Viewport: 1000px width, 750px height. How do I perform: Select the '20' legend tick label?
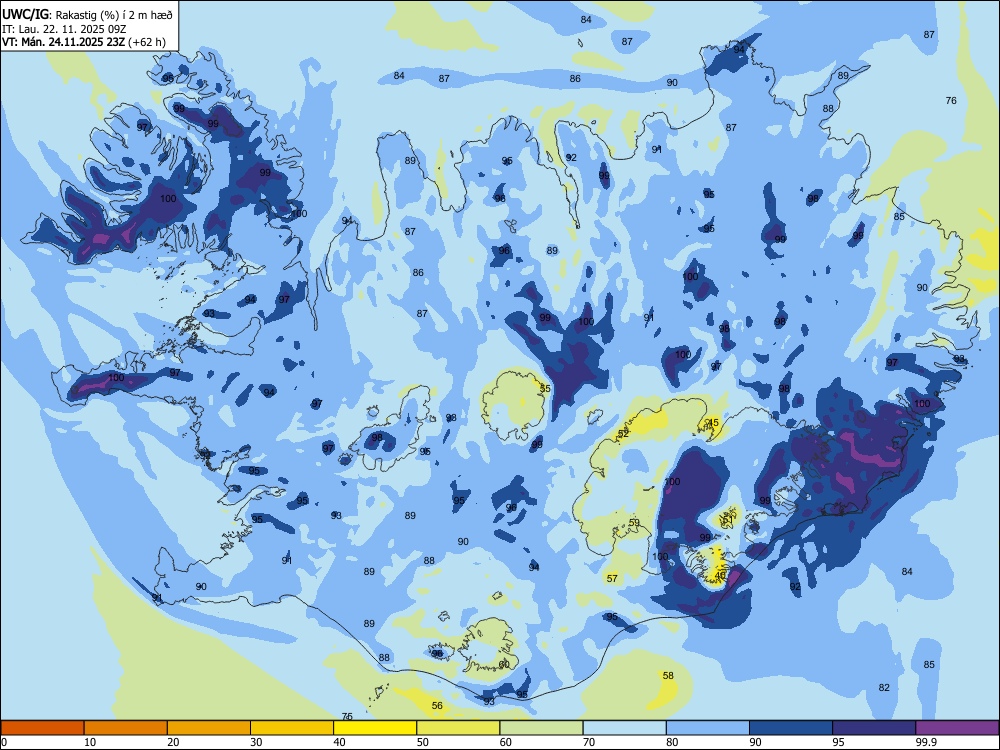click(173, 742)
